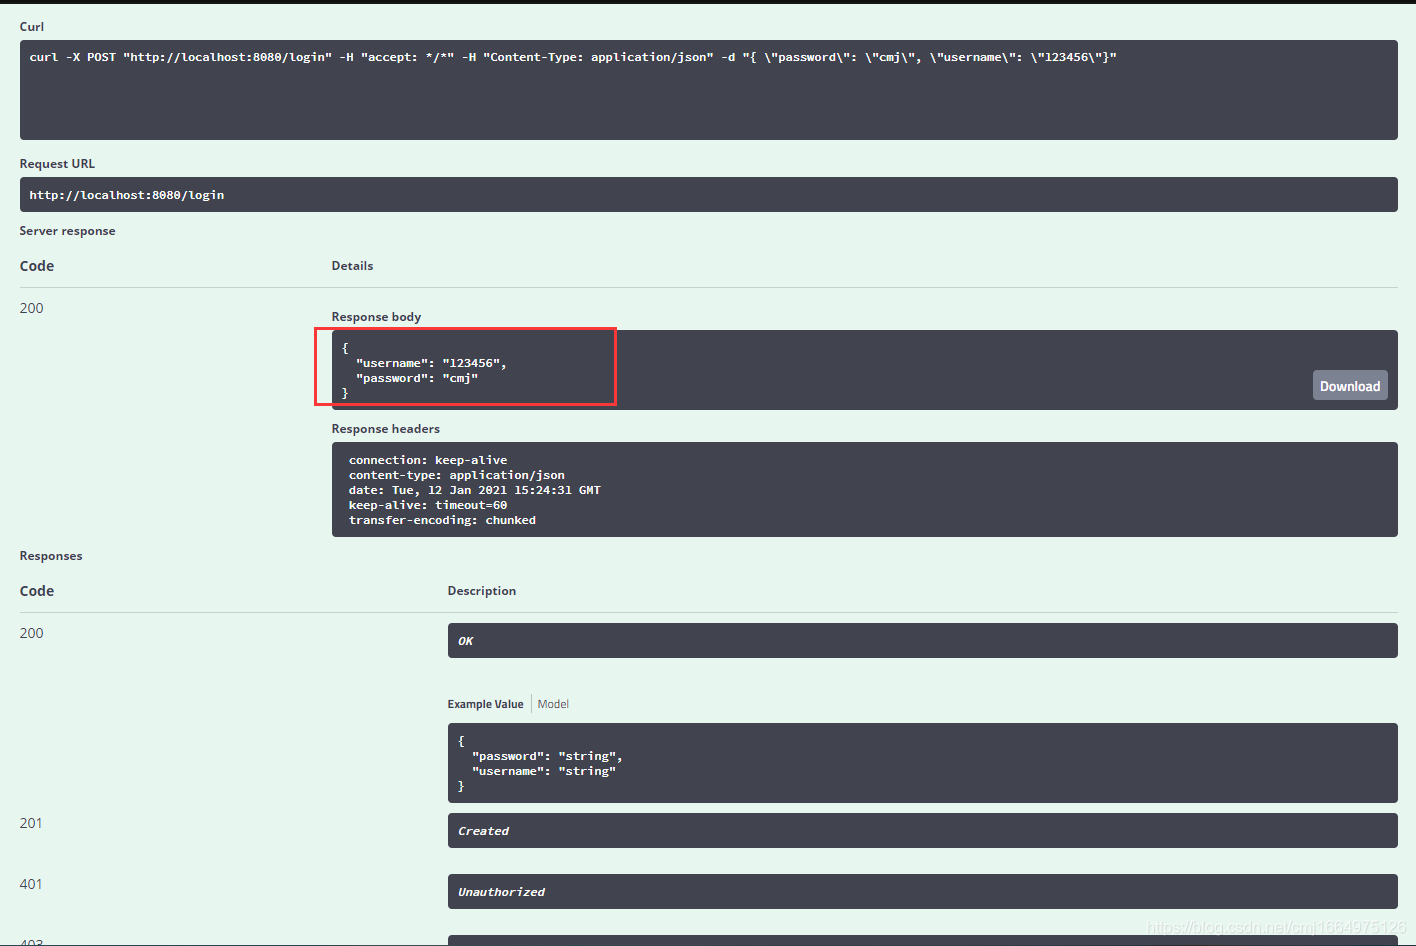
Task: Click the date header line with 12 Jan 2021
Action: tap(475, 490)
